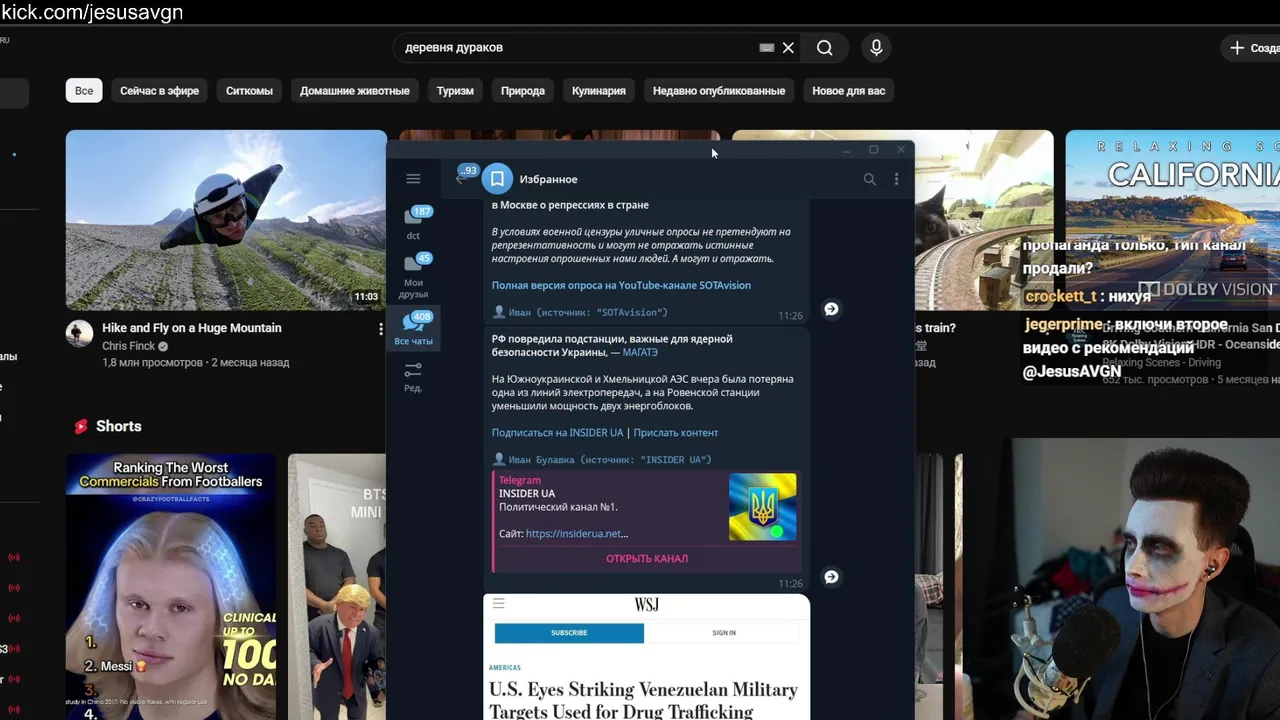This screenshot has height=720, width=1280.
Task: Open the on-screen keyboard in search box
Action: click(766, 48)
